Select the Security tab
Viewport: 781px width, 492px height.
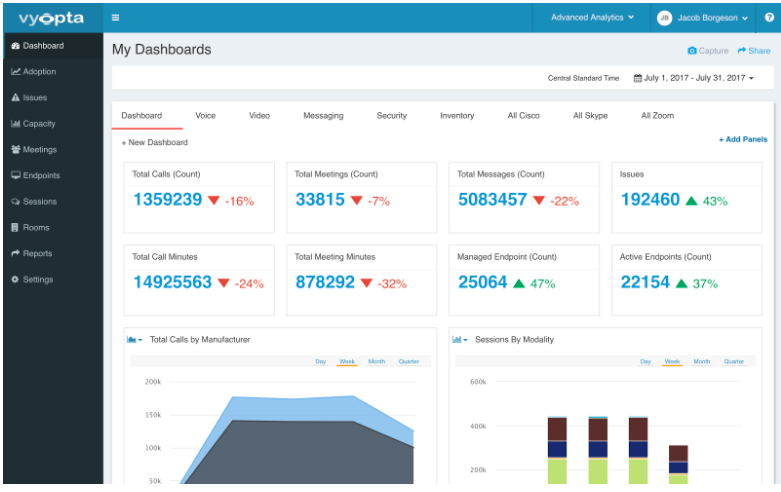click(391, 116)
